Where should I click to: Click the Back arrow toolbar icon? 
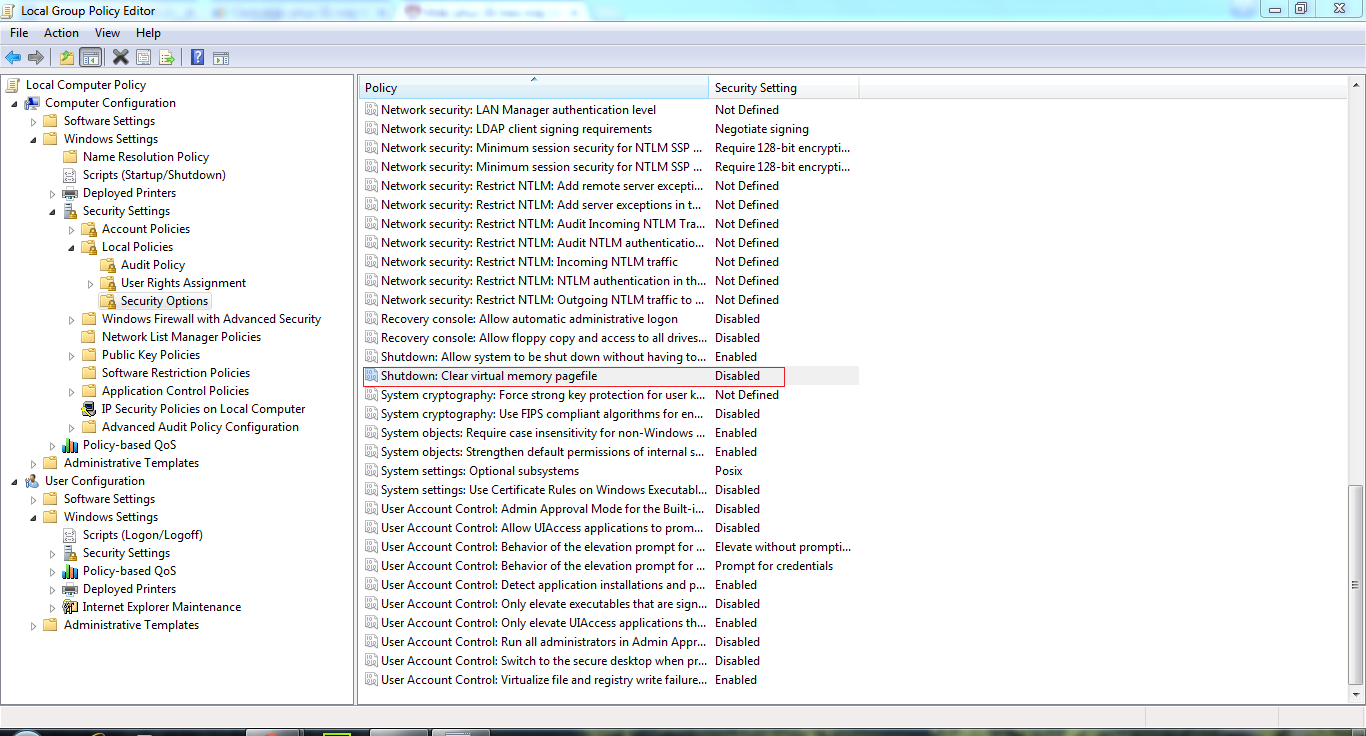[13, 57]
